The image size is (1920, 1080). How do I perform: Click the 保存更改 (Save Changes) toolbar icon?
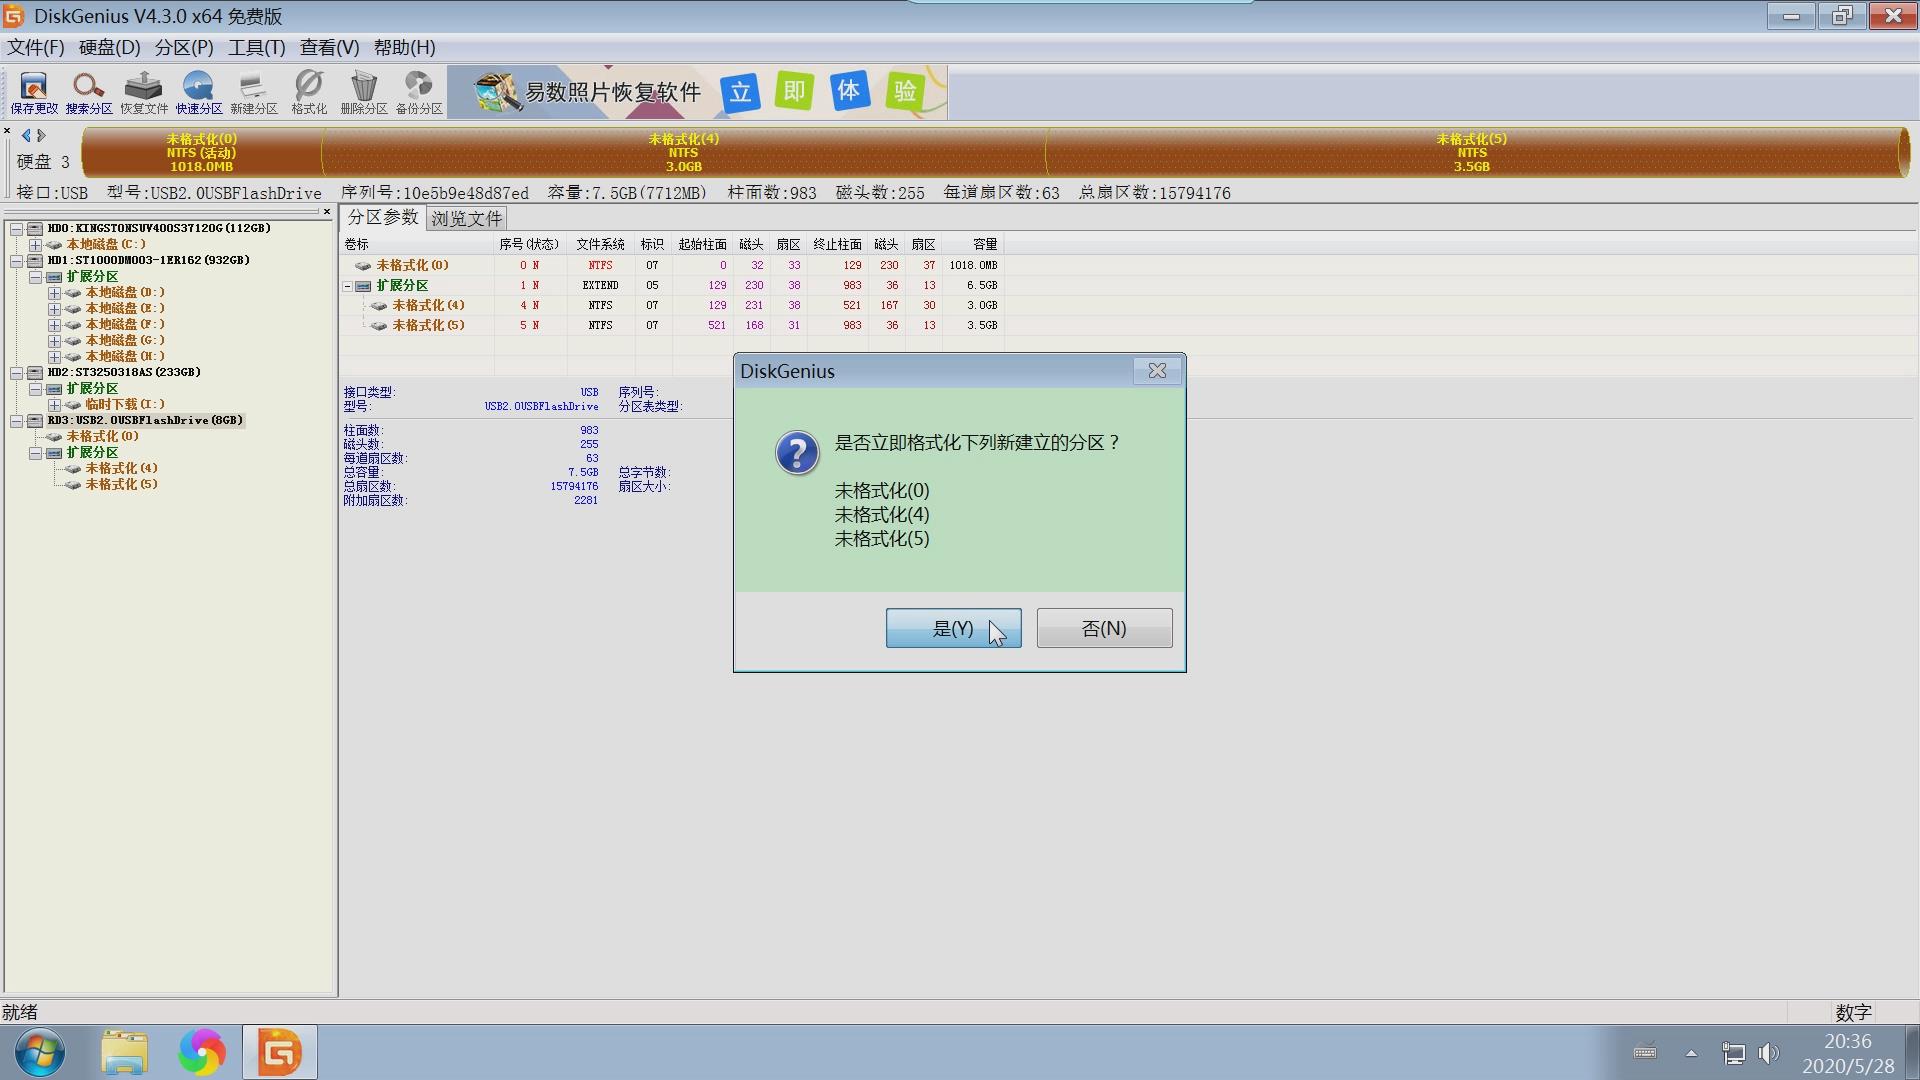click(31, 91)
